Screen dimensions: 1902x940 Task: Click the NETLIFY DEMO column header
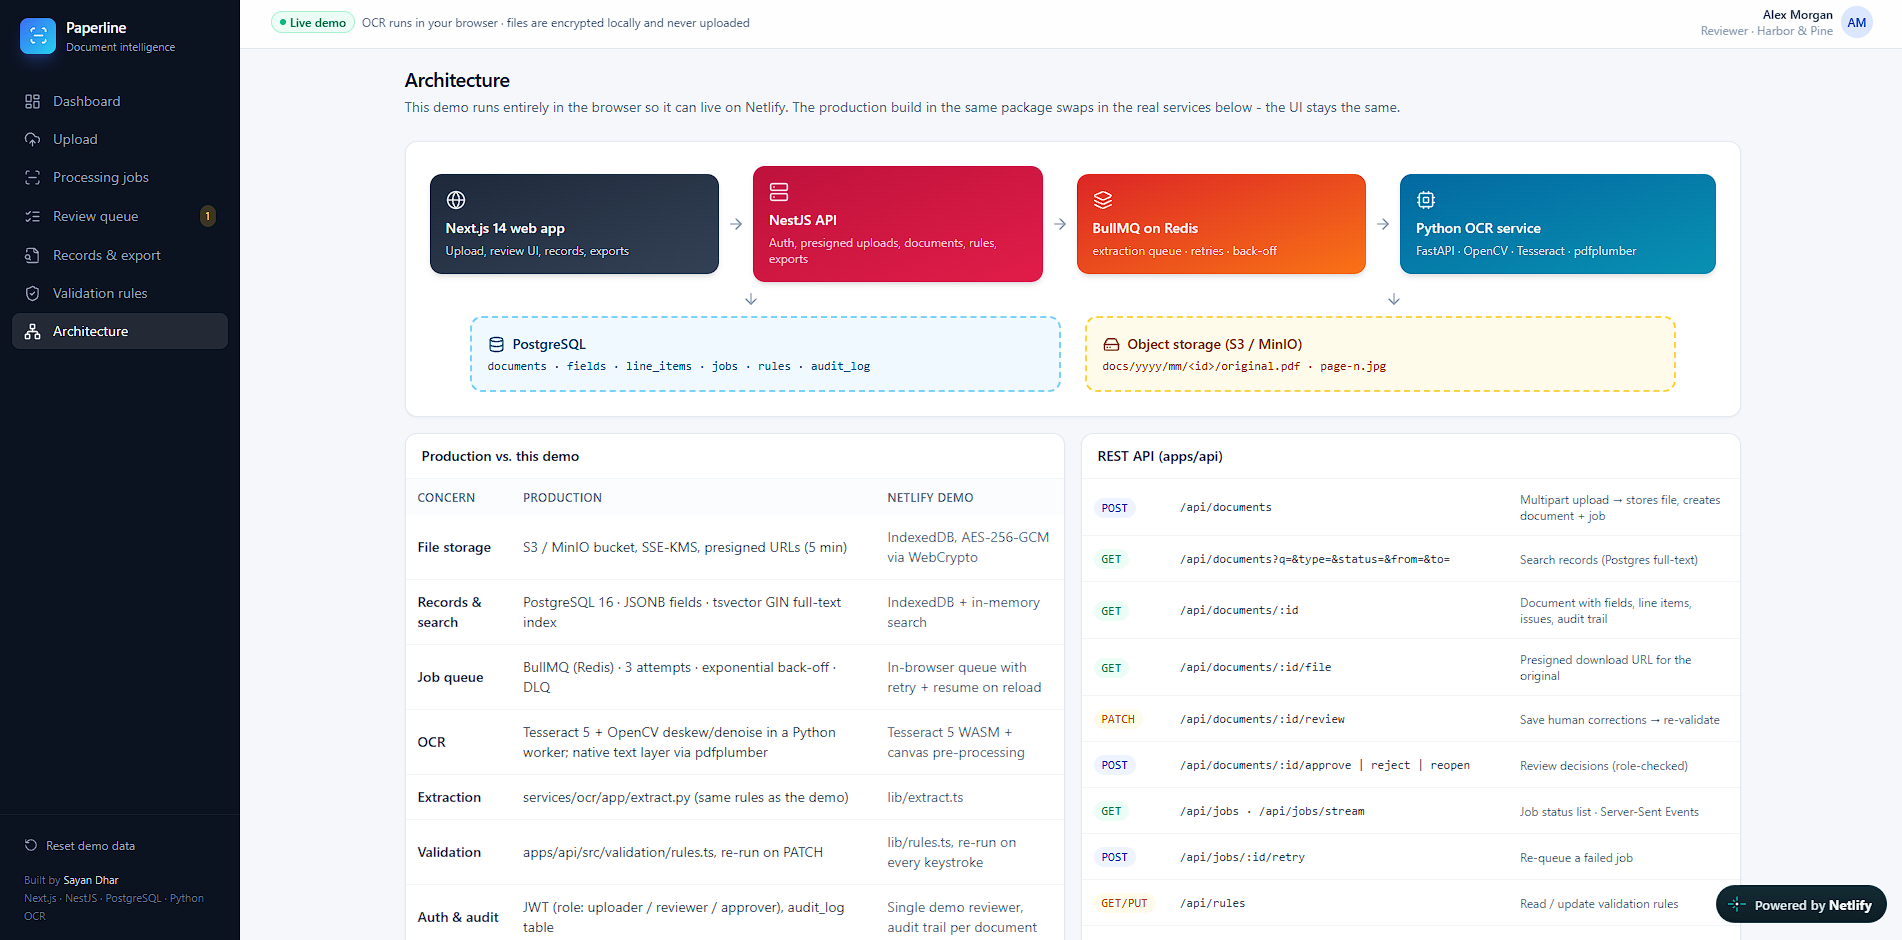pyautogui.click(x=930, y=497)
